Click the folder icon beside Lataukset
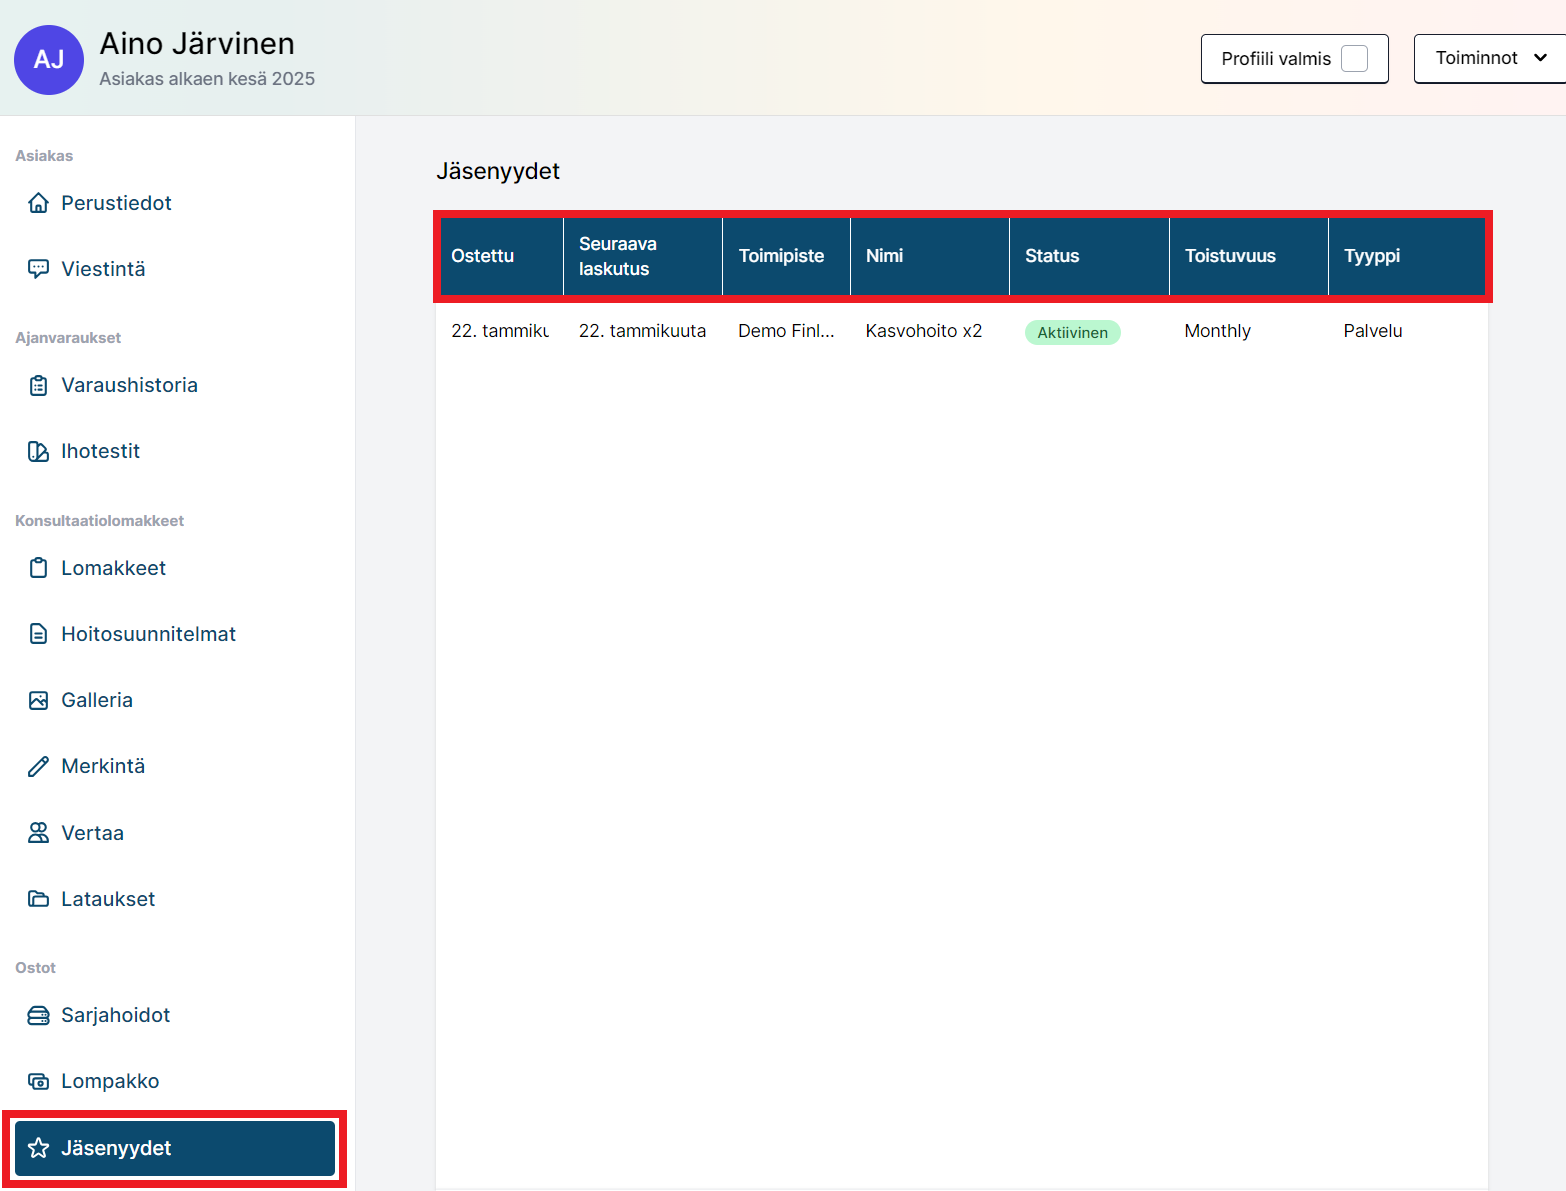This screenshot has height=1191, width=1566. point(38,899)
